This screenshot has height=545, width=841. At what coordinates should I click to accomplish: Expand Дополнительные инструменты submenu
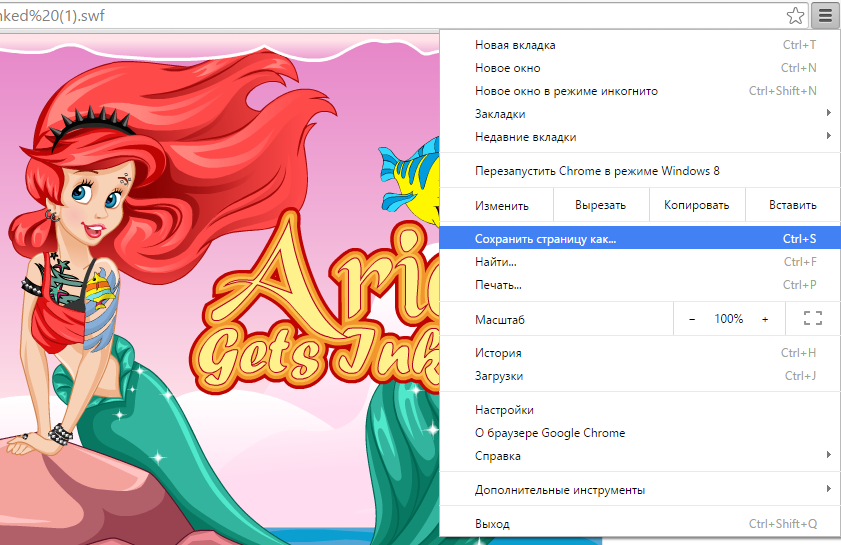tap(640, 490)
